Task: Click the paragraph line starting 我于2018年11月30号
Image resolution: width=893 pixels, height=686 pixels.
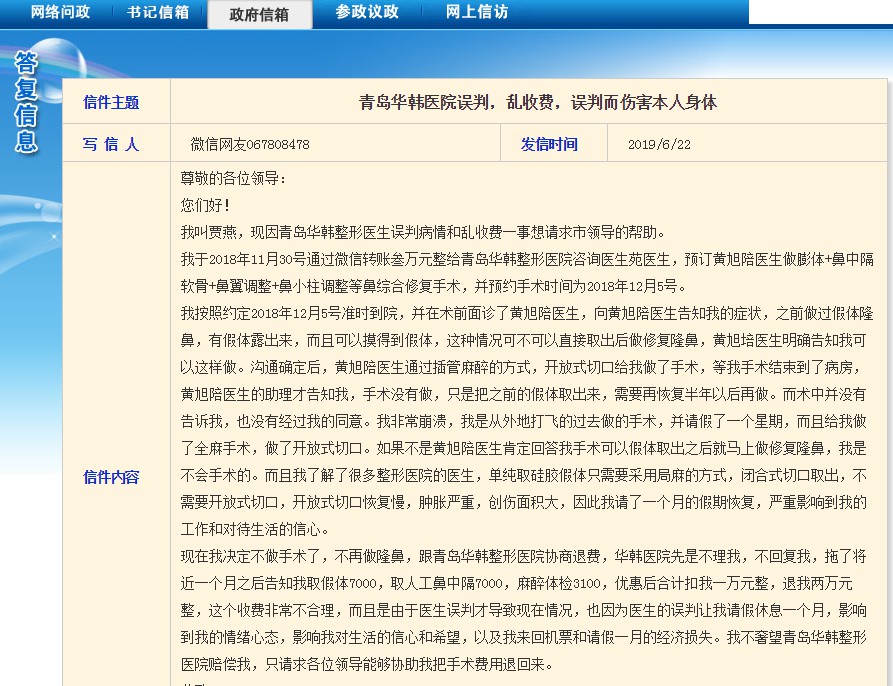Action: 527,259
